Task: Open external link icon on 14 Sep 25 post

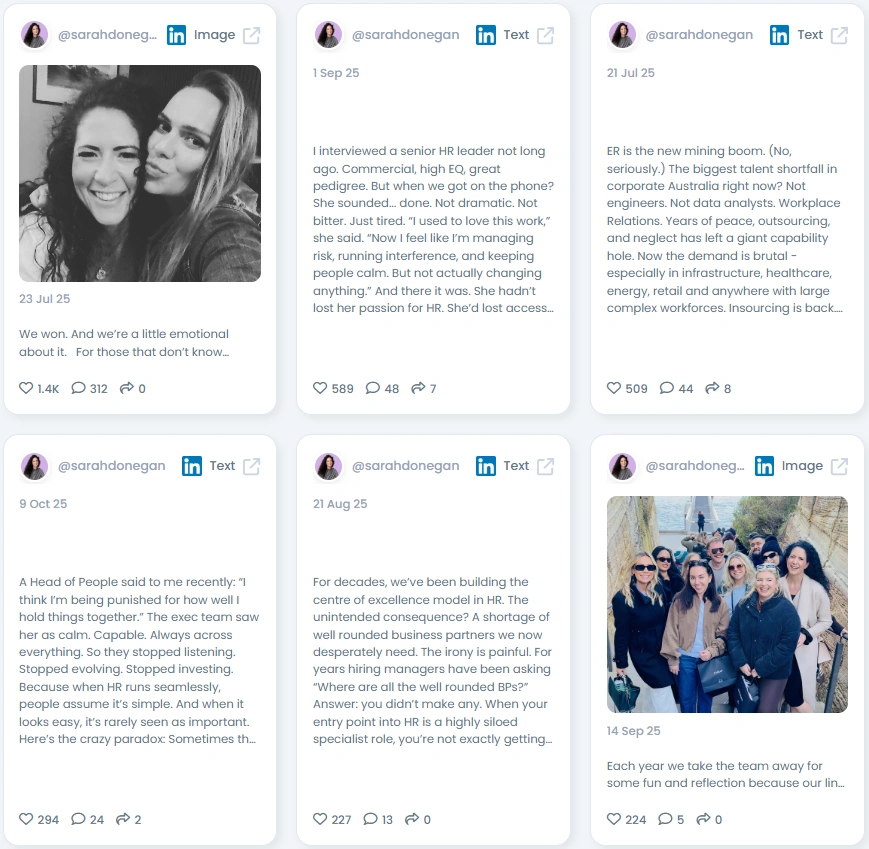Action: point(839,467)
